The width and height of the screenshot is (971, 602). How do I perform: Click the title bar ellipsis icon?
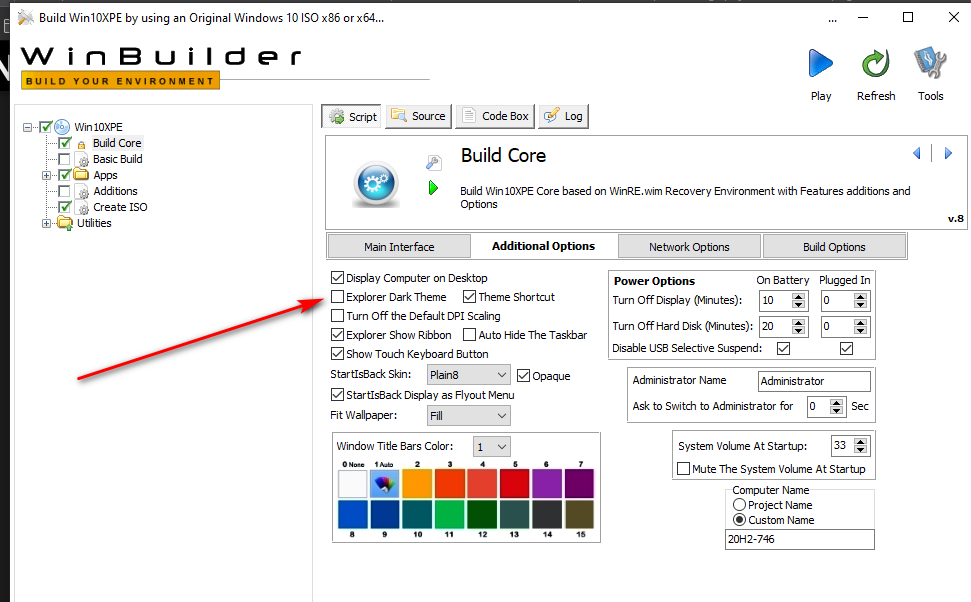(832, 20)
